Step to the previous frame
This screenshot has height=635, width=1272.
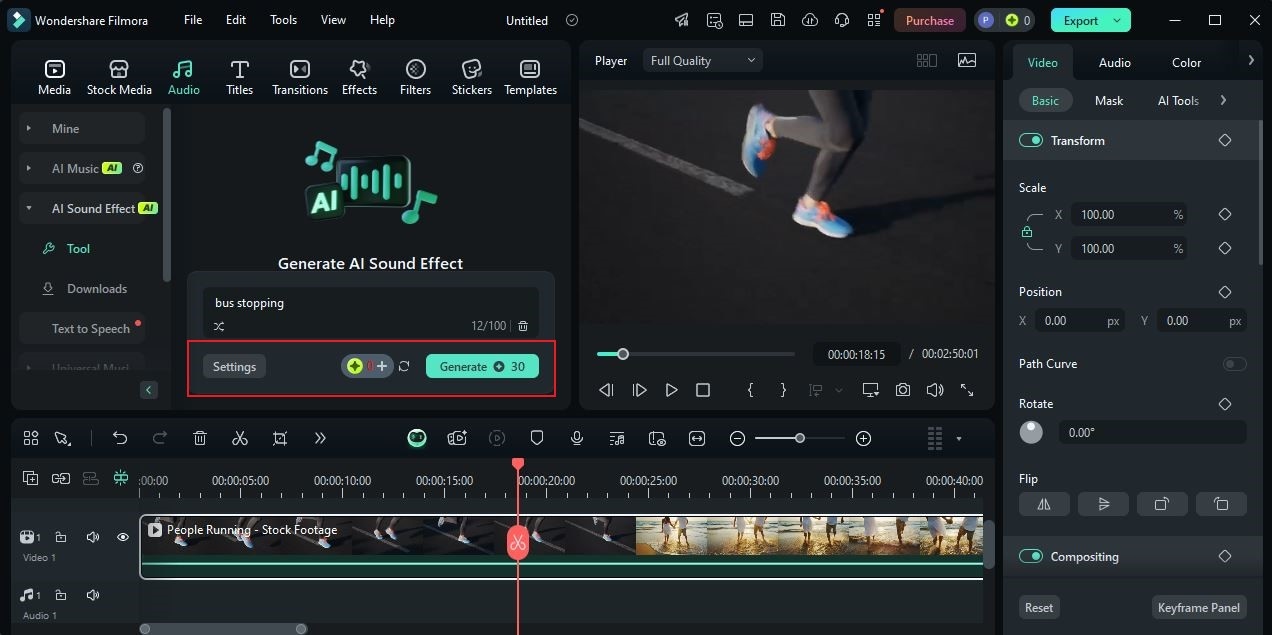click(606, 390)
